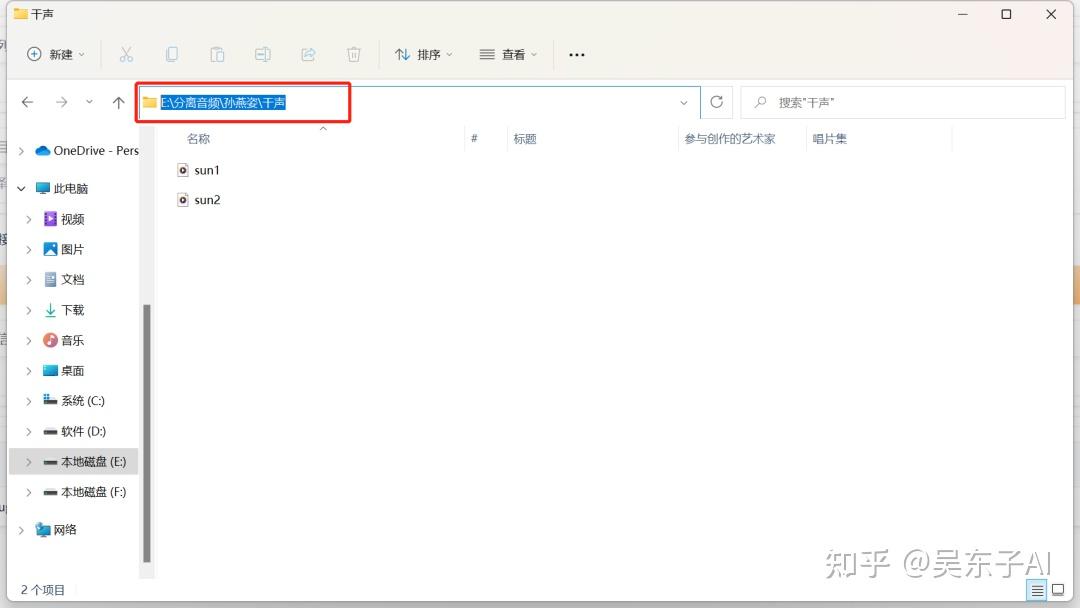Click the 唱片集 column header
Viewport: 1080px width, 608px height.
pos(829,139)
